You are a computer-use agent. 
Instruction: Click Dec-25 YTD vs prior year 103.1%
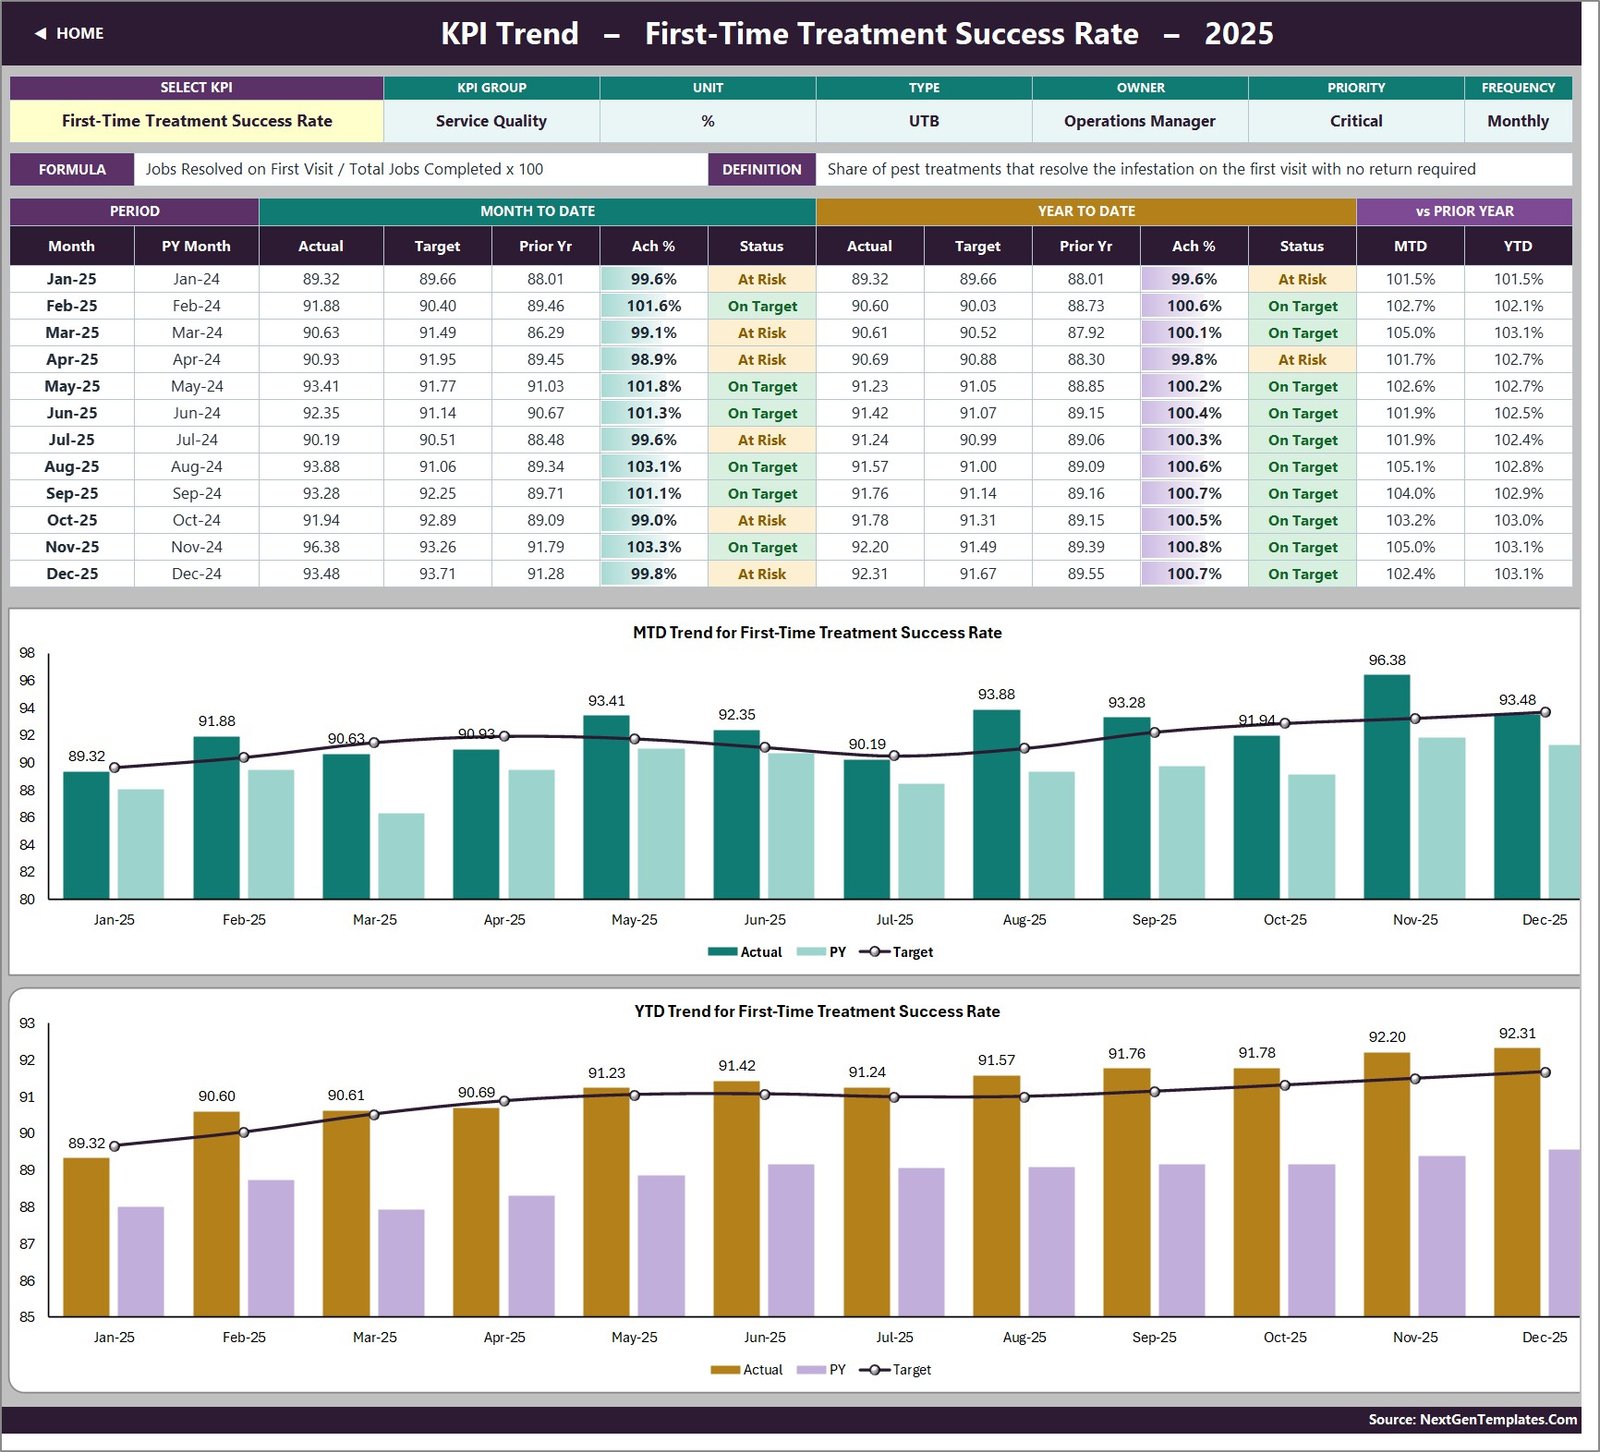(1518, 574)
